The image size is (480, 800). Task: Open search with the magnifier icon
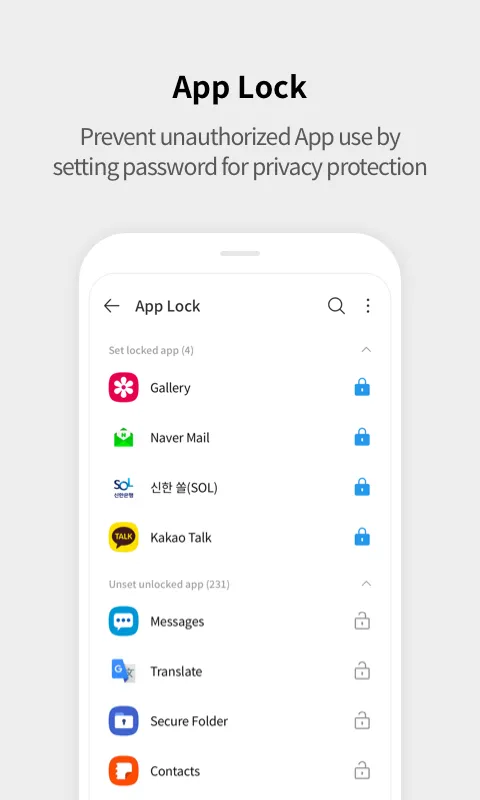coord(336,306)
